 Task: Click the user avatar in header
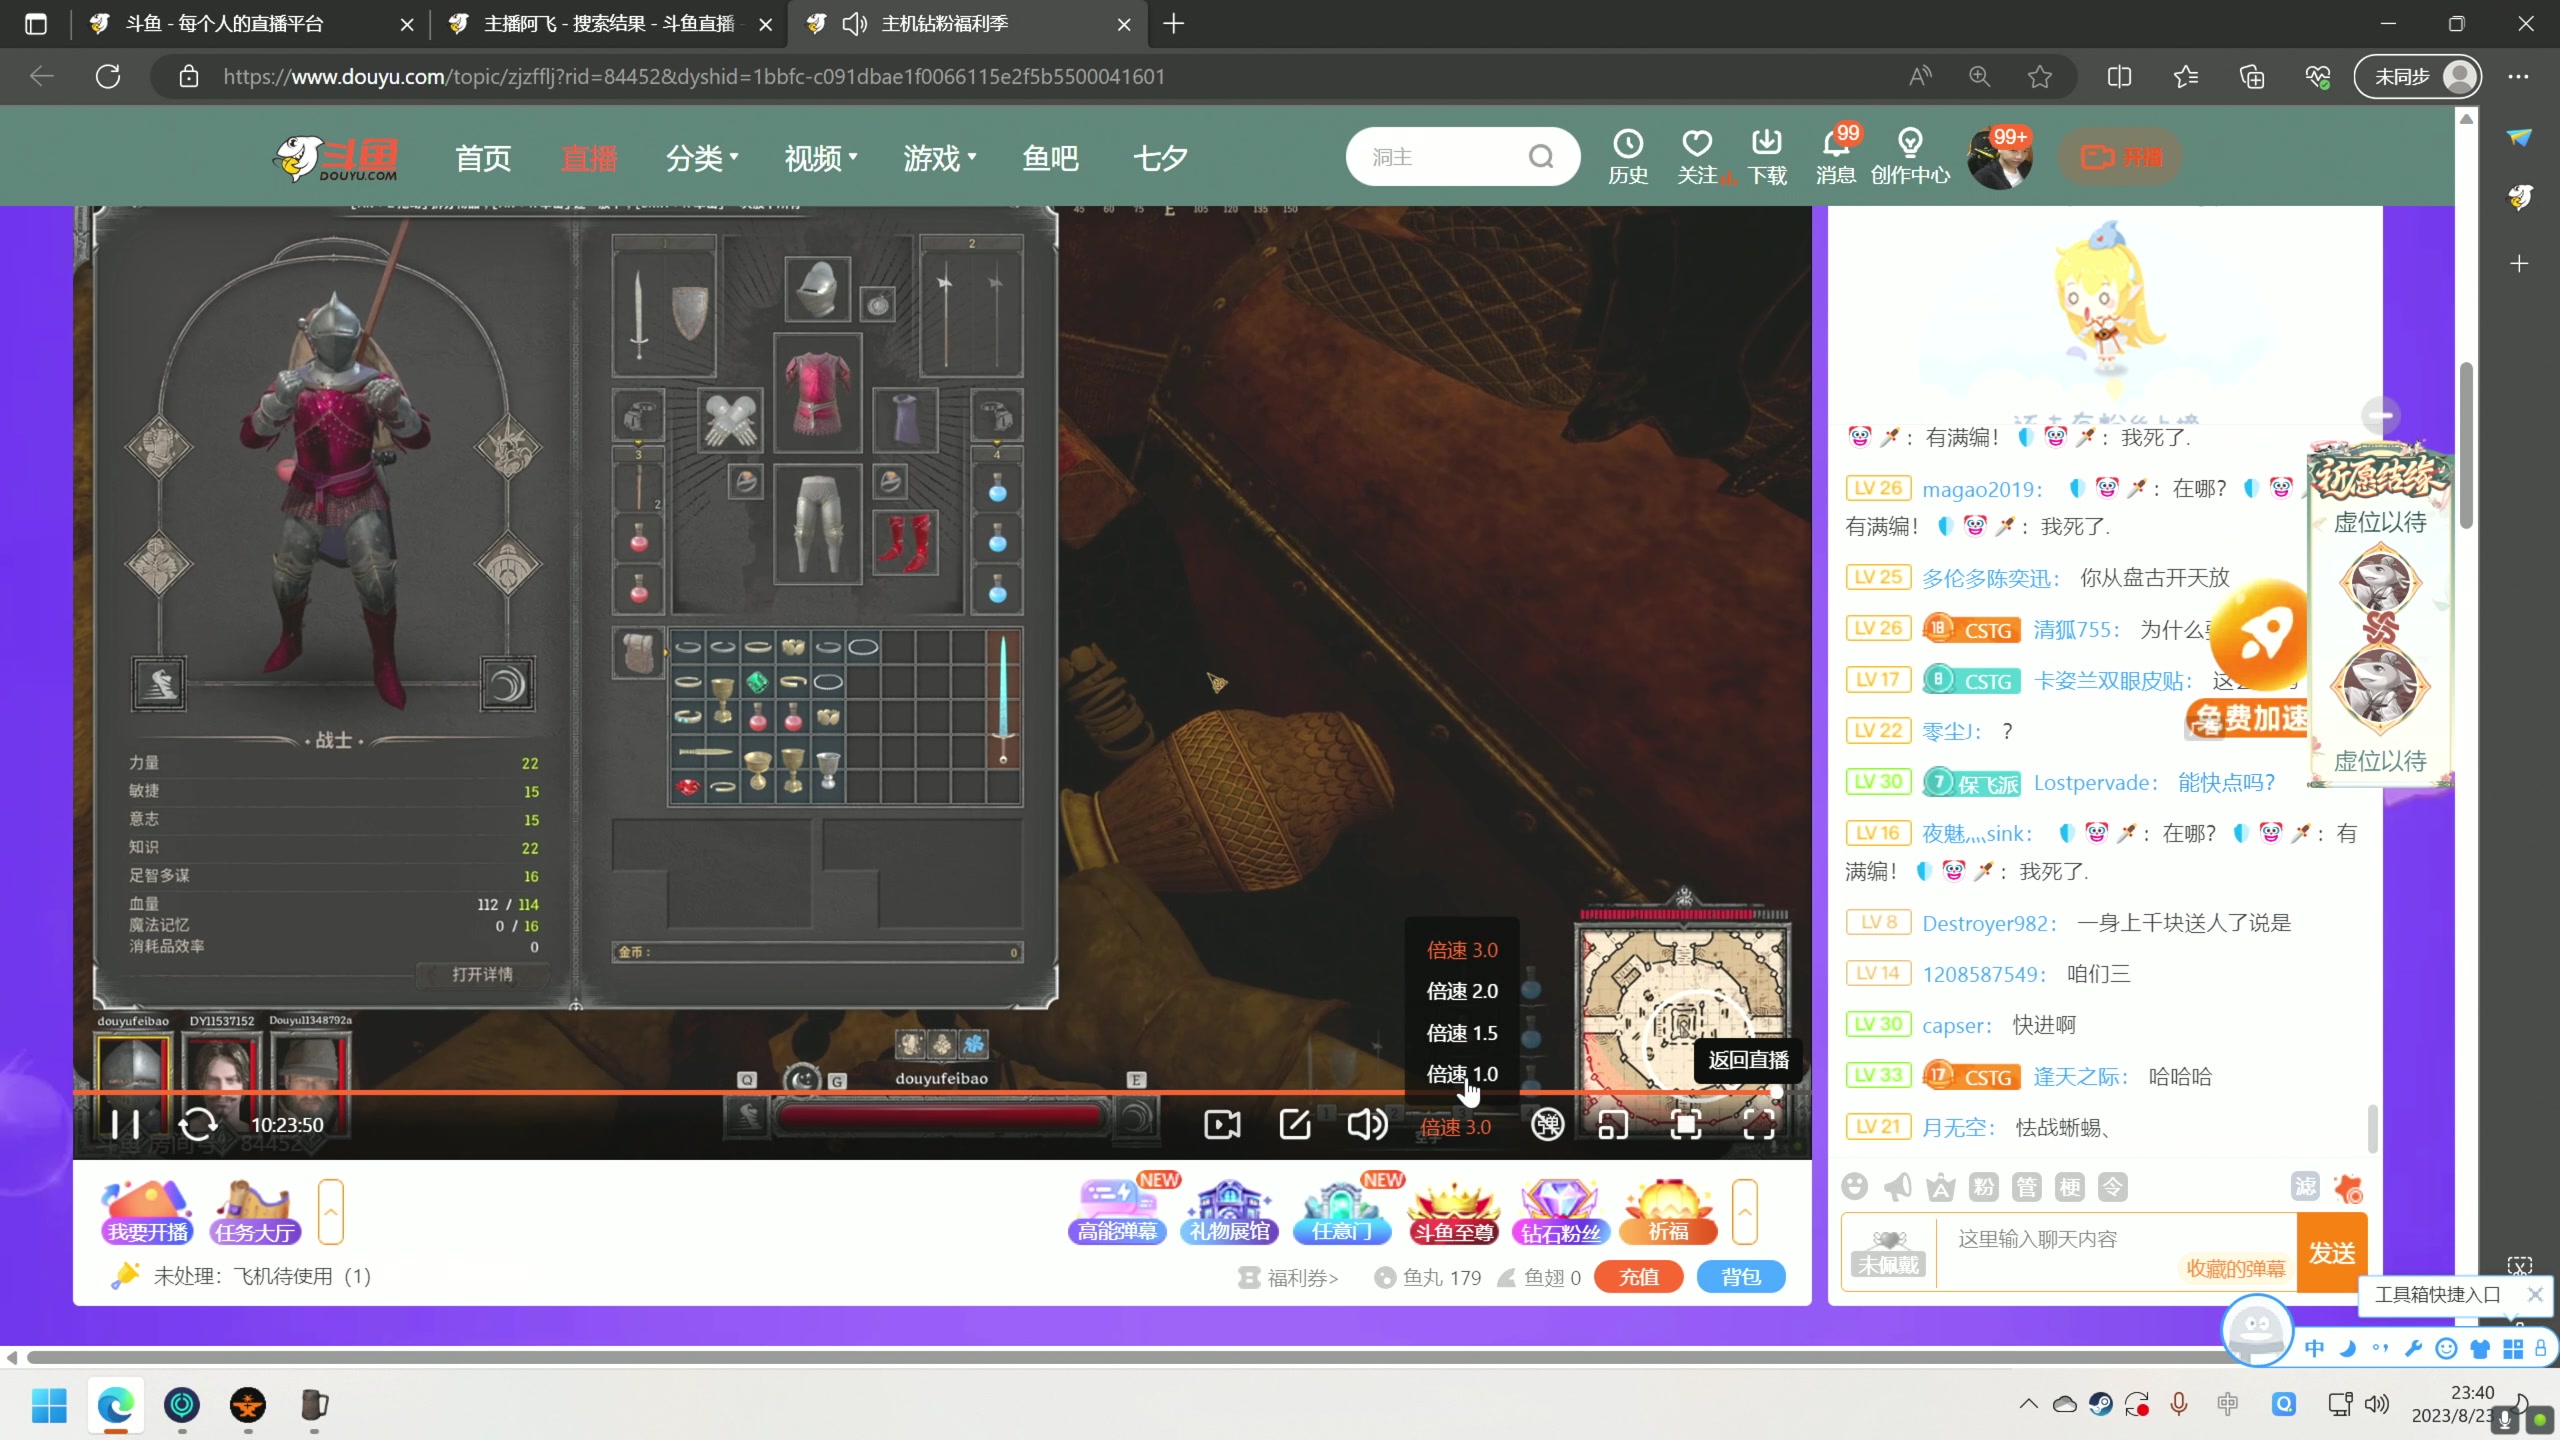click(2000, 158)
